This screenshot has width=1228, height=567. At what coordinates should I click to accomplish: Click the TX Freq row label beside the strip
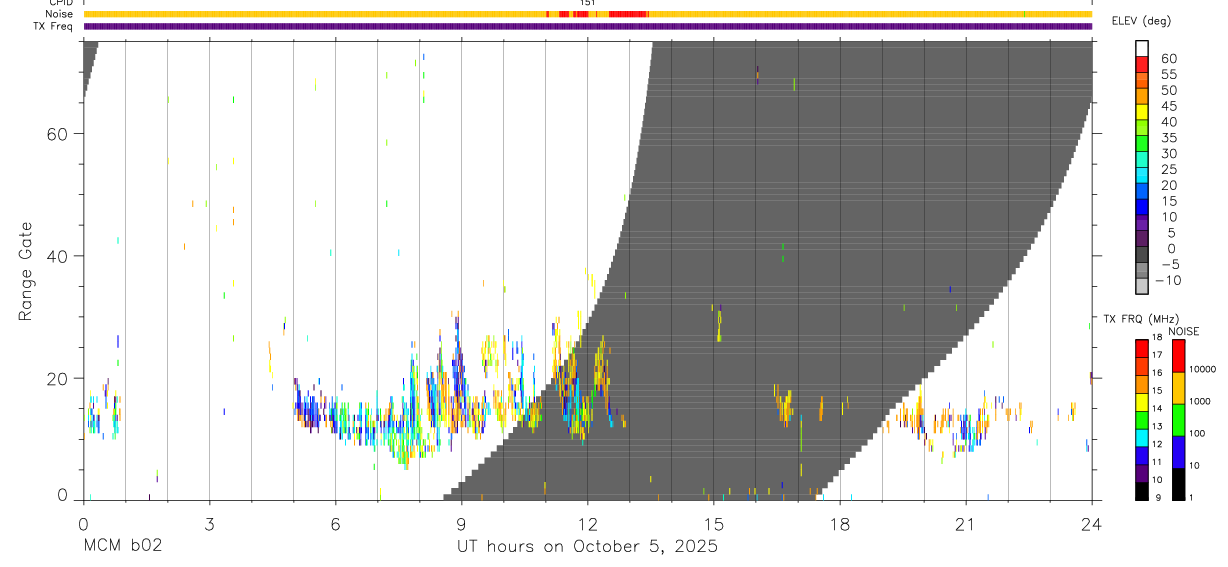point(53,26)
